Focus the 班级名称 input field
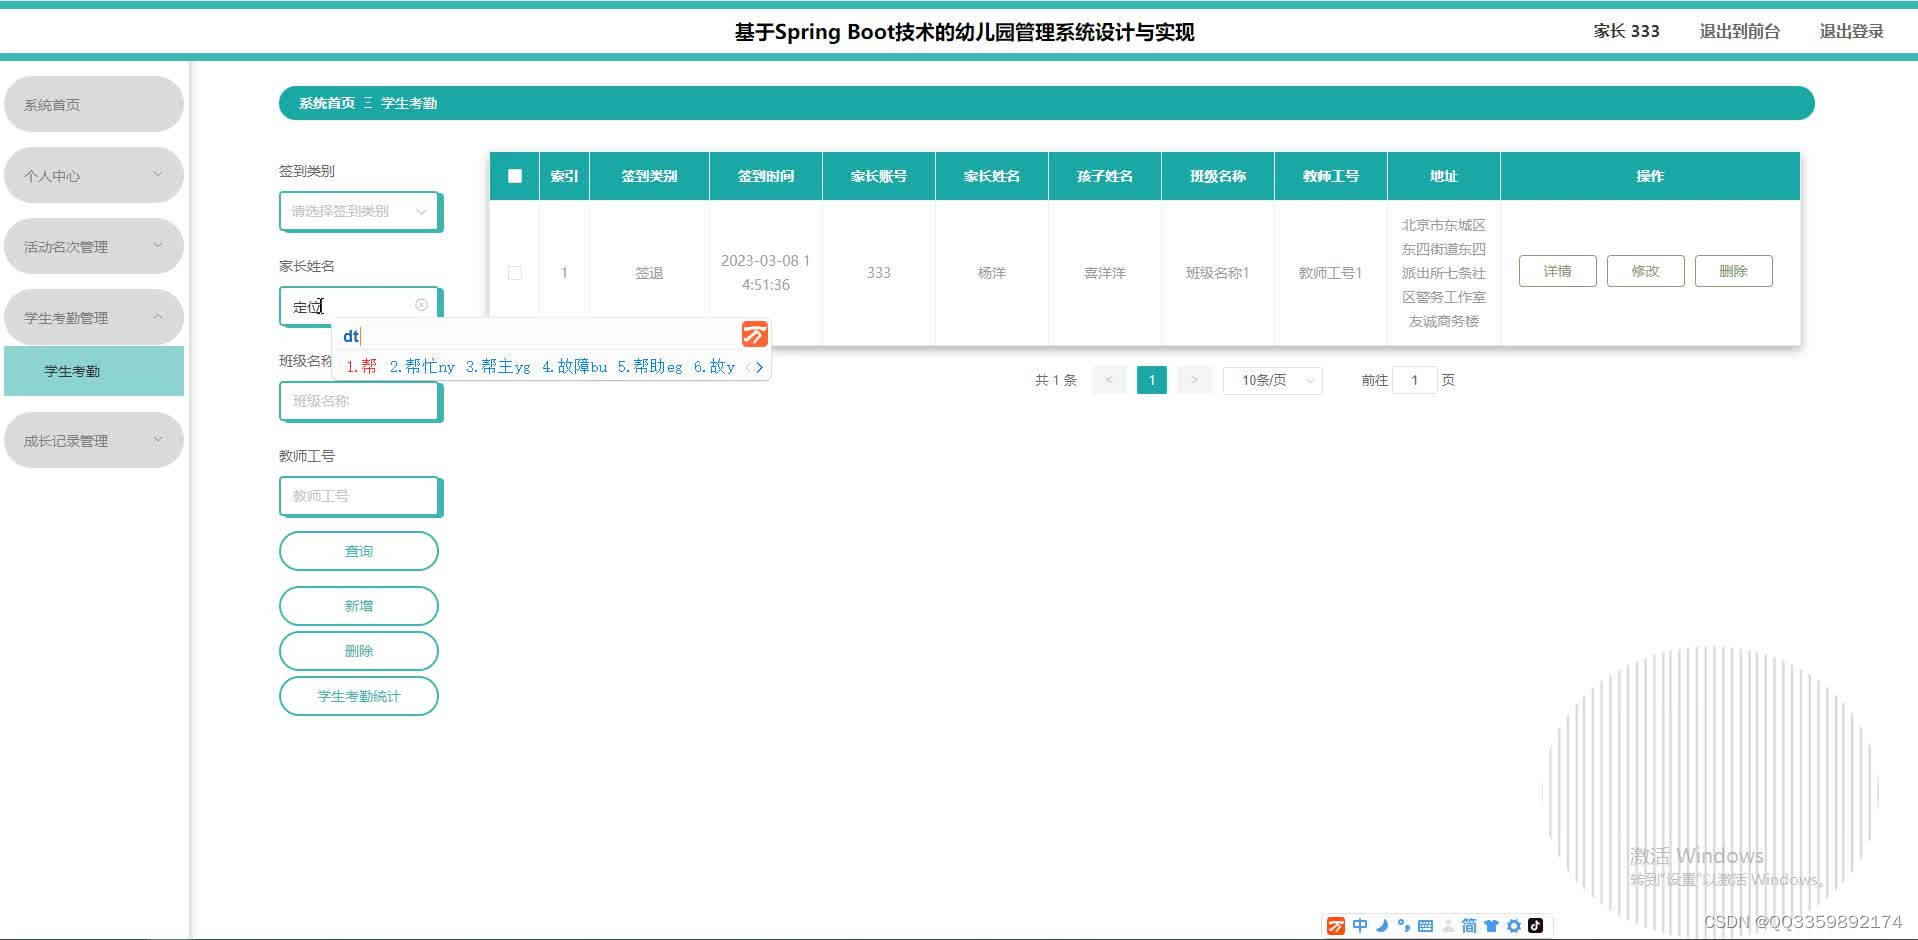The height and width of the screenshot is (940, 1918). pyautogui.click(x=359, y=401)
